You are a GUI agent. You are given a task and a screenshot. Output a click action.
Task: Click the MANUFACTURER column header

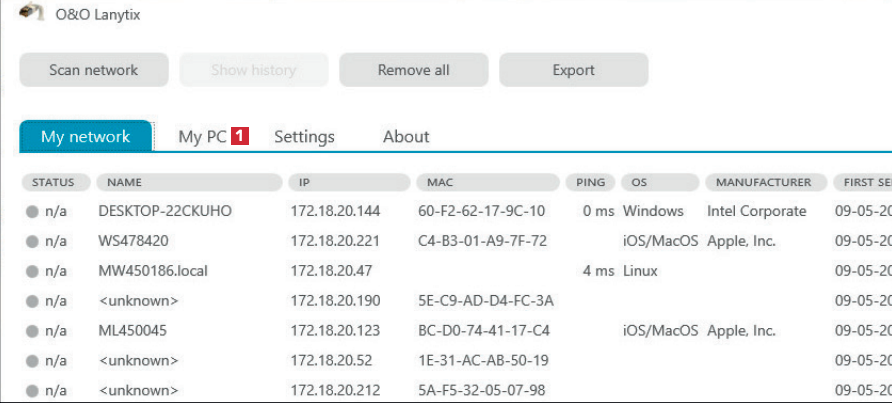tap(765, 183)
